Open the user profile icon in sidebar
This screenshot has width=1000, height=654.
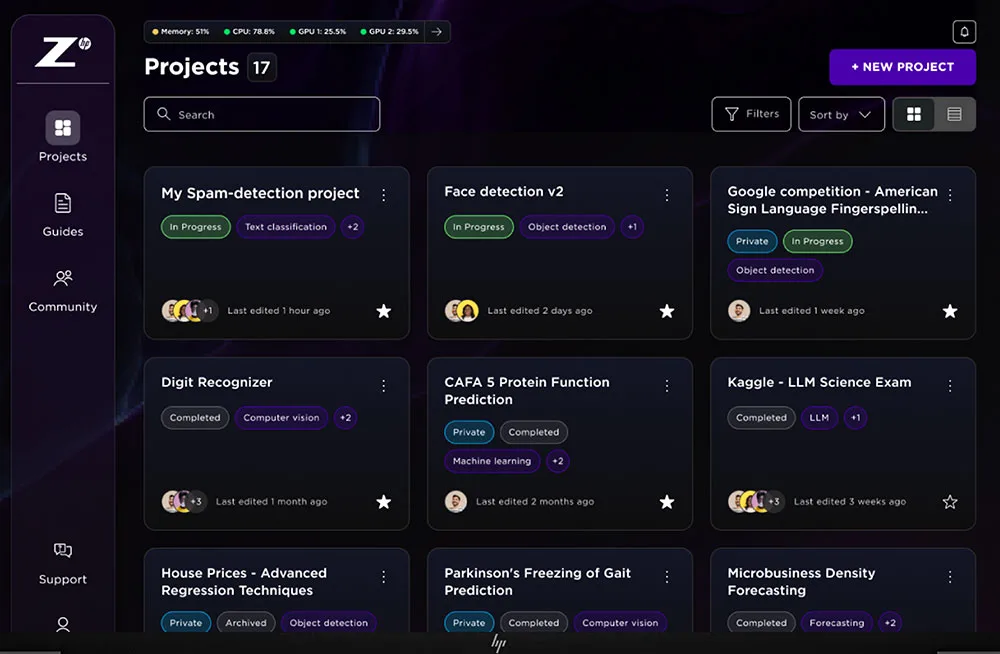63,625
